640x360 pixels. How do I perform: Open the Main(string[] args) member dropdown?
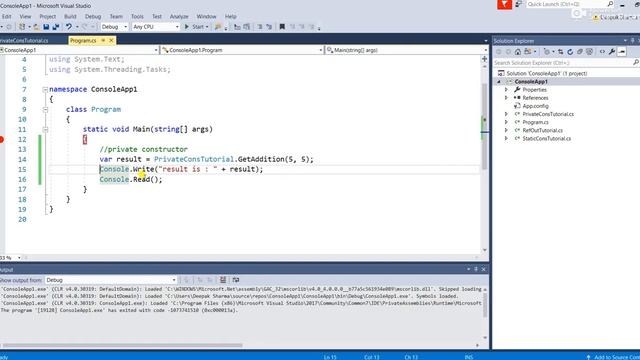(x=407, y=50)
